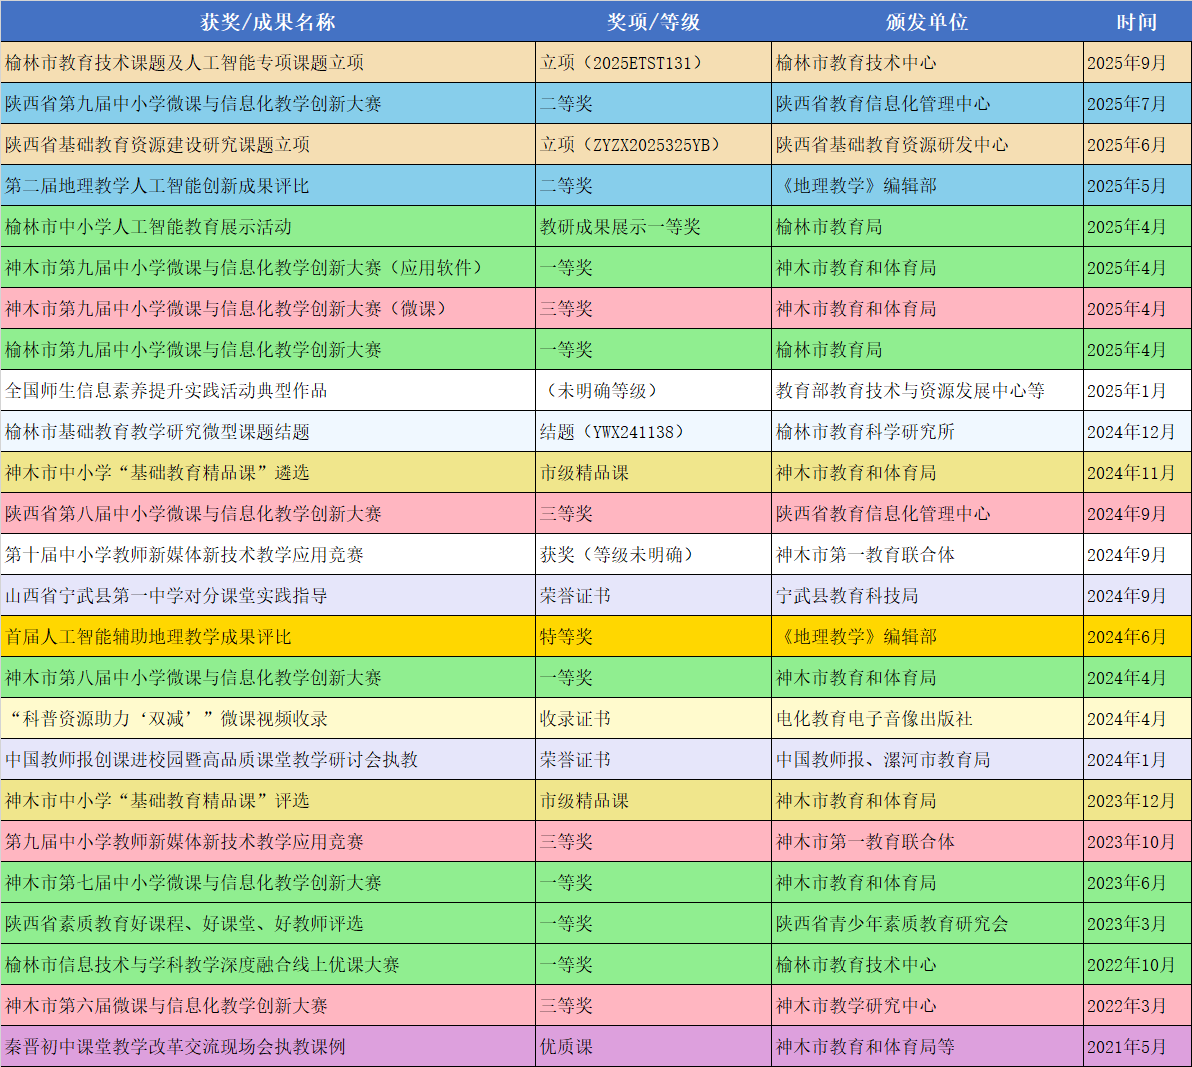Click the 特等奖 cell
Viewport: 1192px width, 1067px height.
pos(653,637)
